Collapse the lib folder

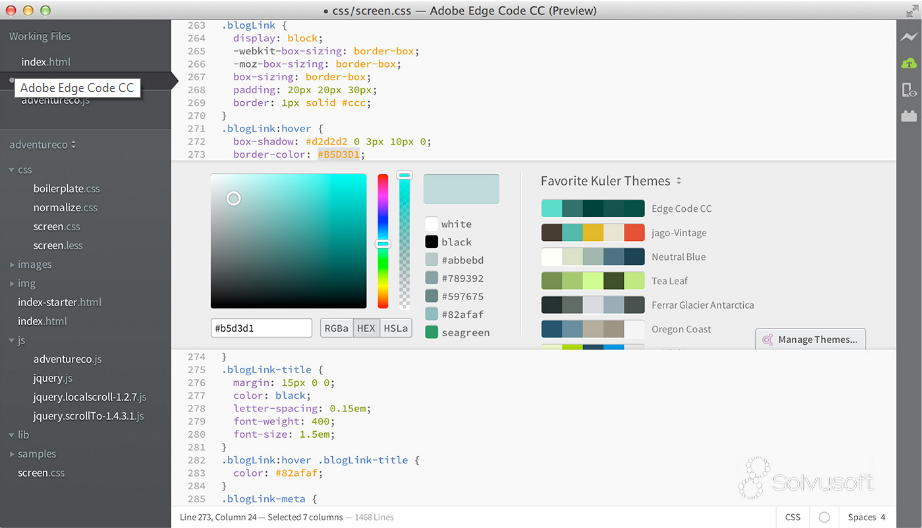(12, 435)
